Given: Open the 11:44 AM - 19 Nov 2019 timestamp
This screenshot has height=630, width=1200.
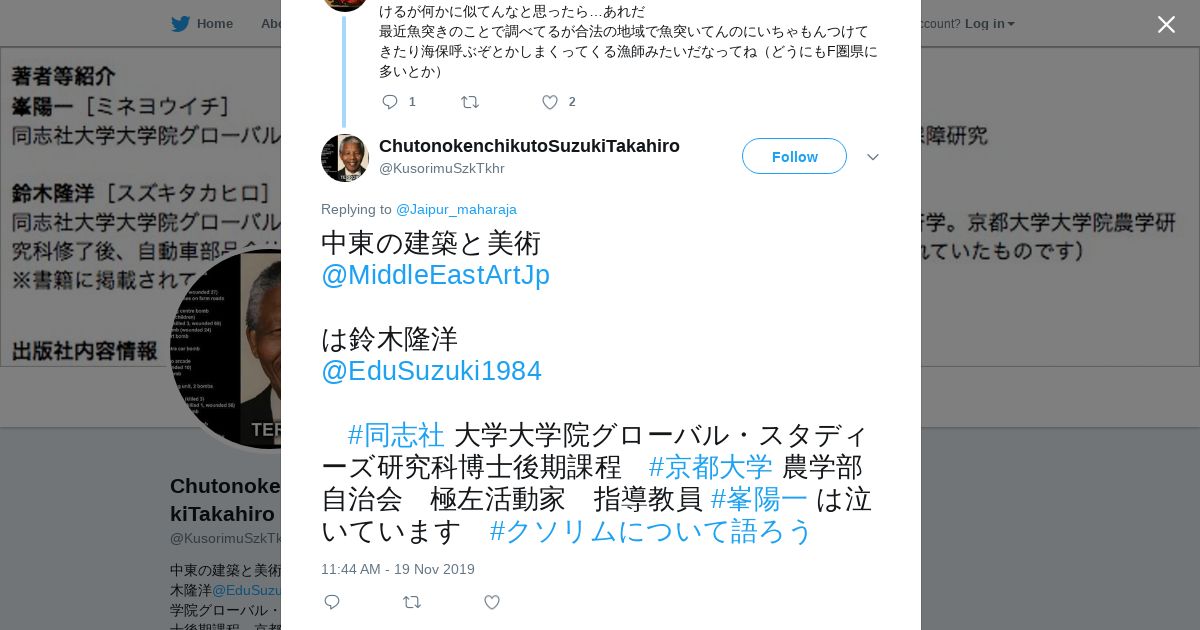Looking at the screenshot, I should click(398, 569).
